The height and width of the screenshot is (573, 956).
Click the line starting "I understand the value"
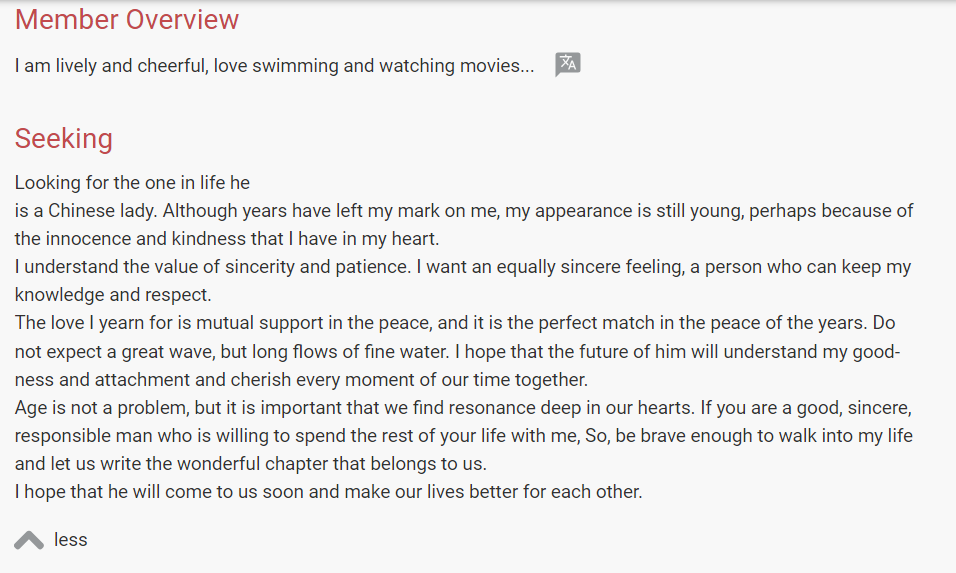[x=463, y=267]
